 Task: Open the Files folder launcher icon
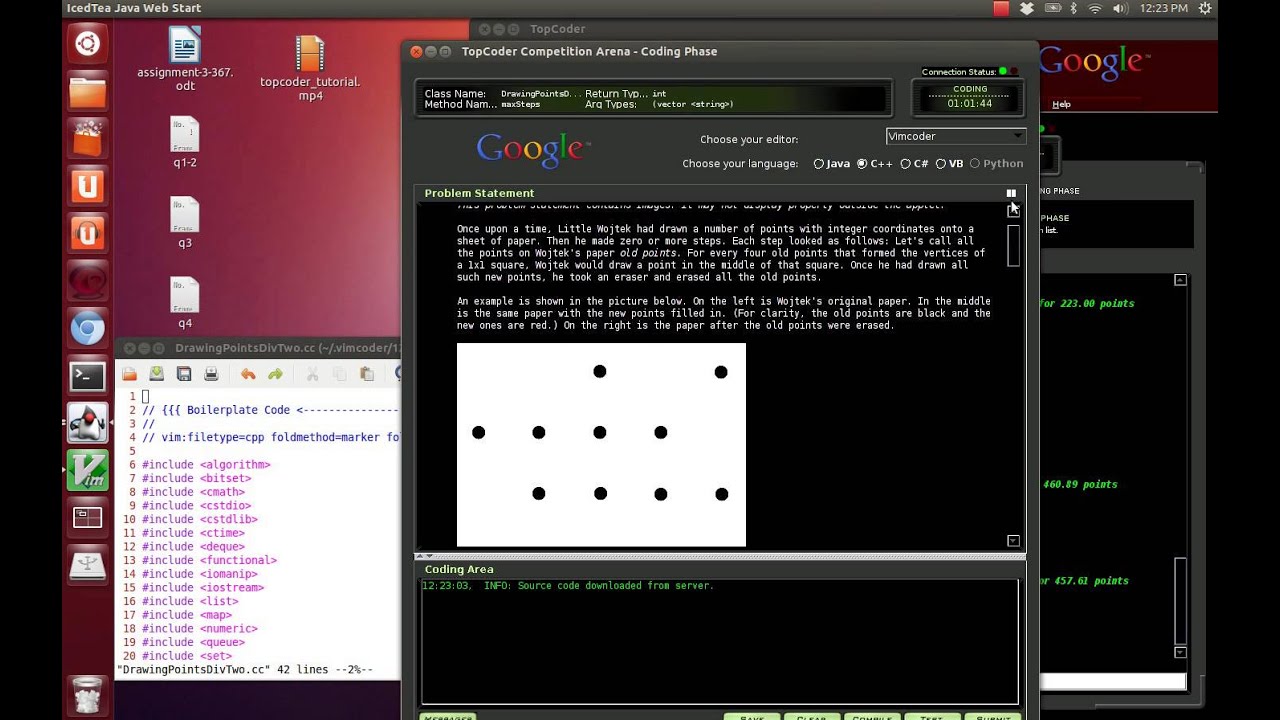87,92
